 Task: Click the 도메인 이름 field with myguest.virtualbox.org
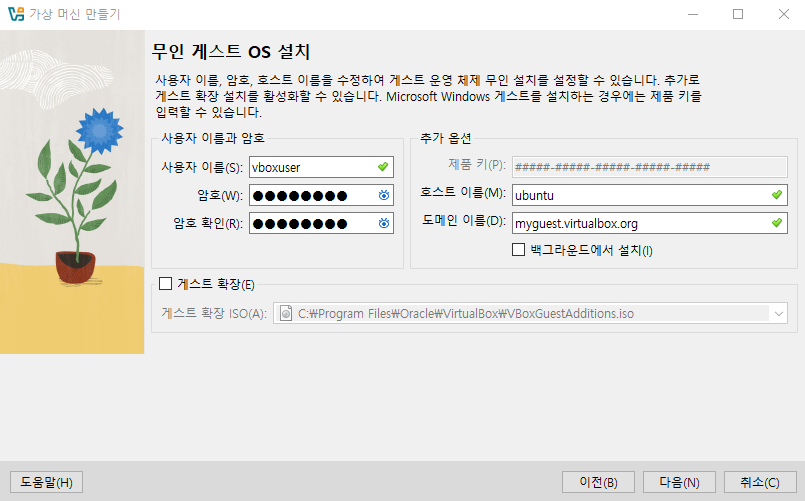click(649, 223)
